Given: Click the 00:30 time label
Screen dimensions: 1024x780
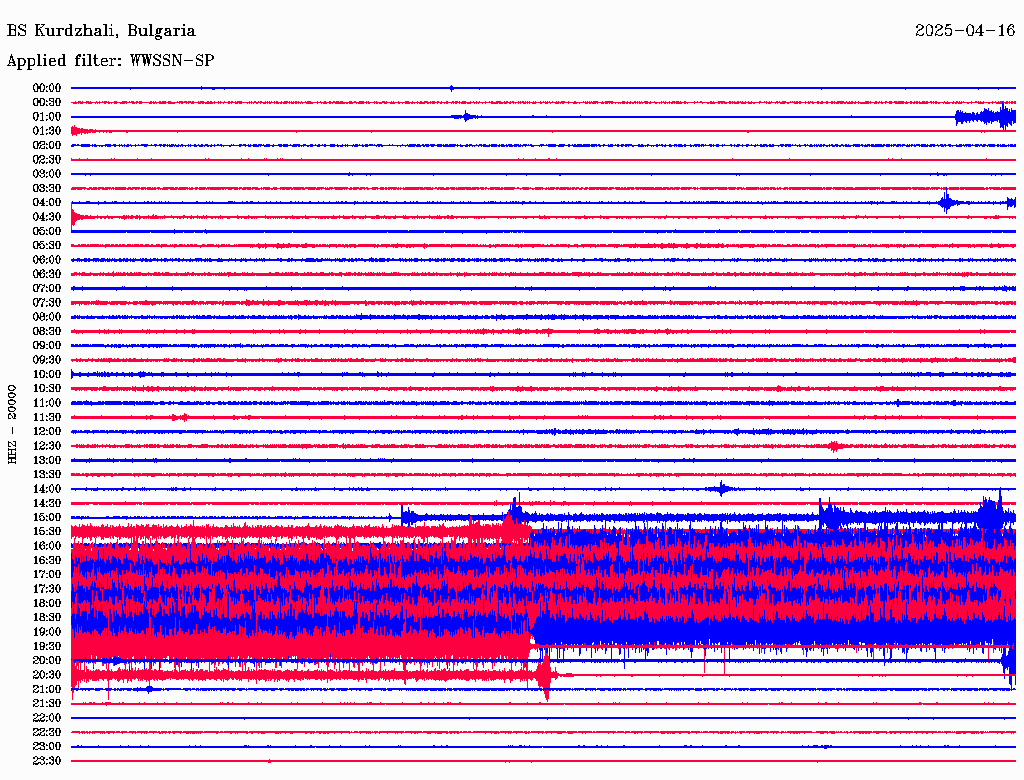Looking at the screenshot, I should click(47, 102).
